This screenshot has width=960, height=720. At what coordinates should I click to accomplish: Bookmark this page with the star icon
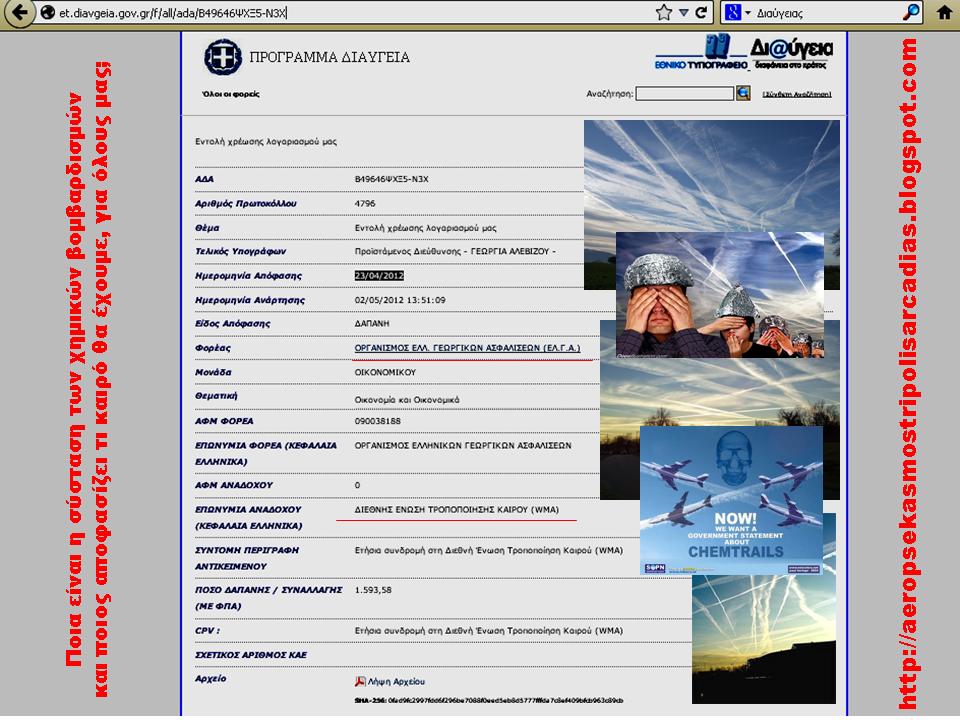pyautogui.click(x=664, y=12)
